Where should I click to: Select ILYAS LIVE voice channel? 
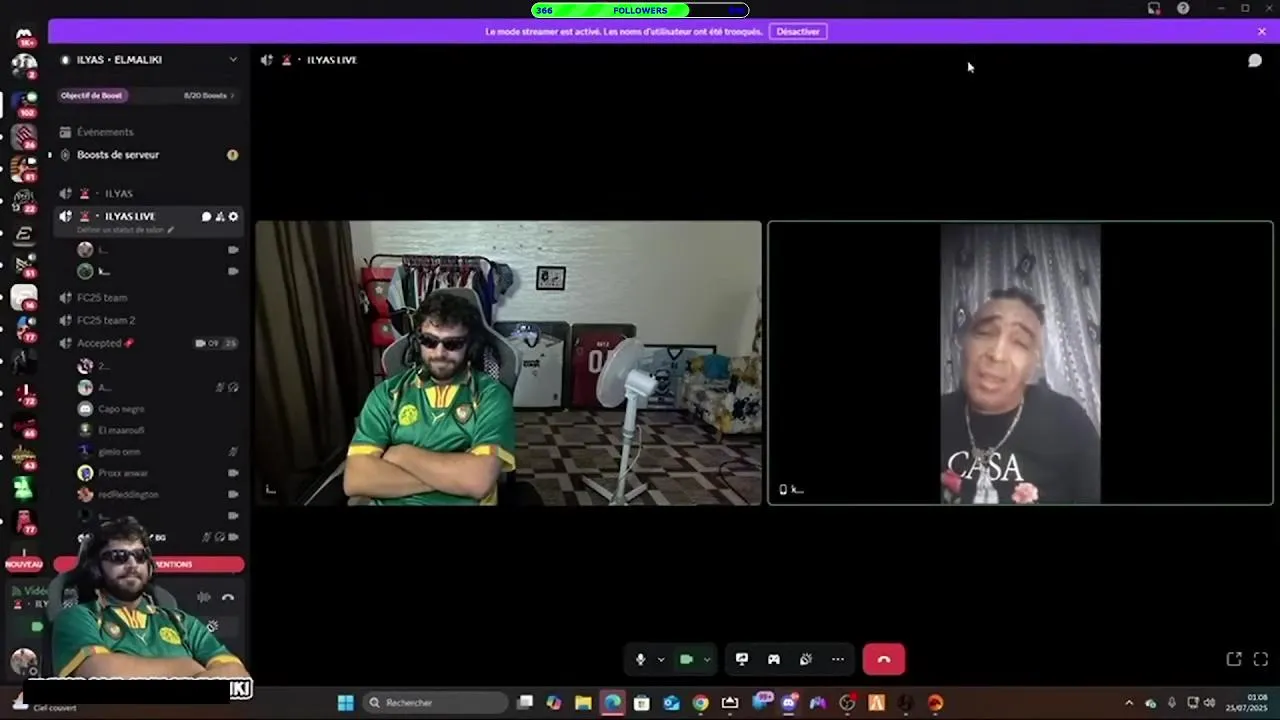click(x=130, y=216)
